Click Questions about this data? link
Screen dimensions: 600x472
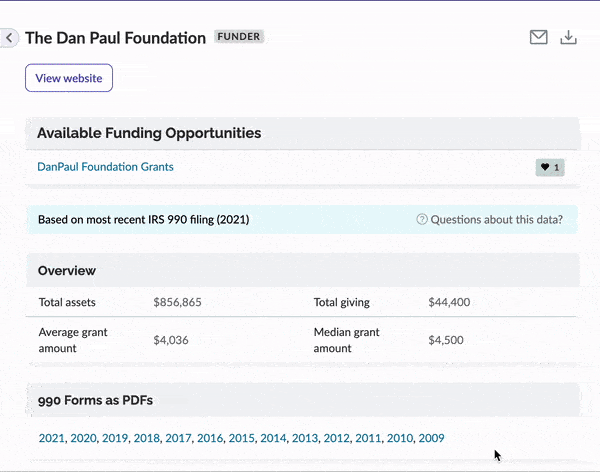[x=496, y=219]
